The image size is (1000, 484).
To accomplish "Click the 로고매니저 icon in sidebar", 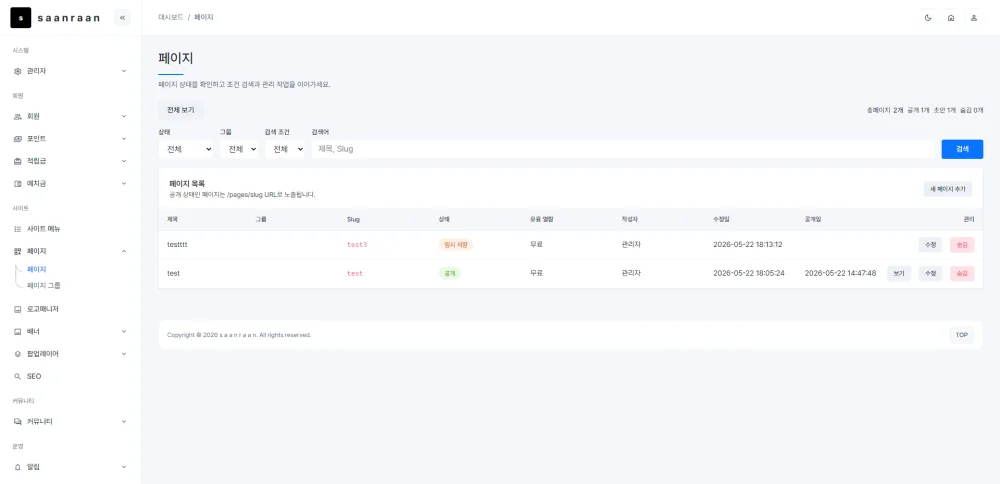I will point(18,309).
